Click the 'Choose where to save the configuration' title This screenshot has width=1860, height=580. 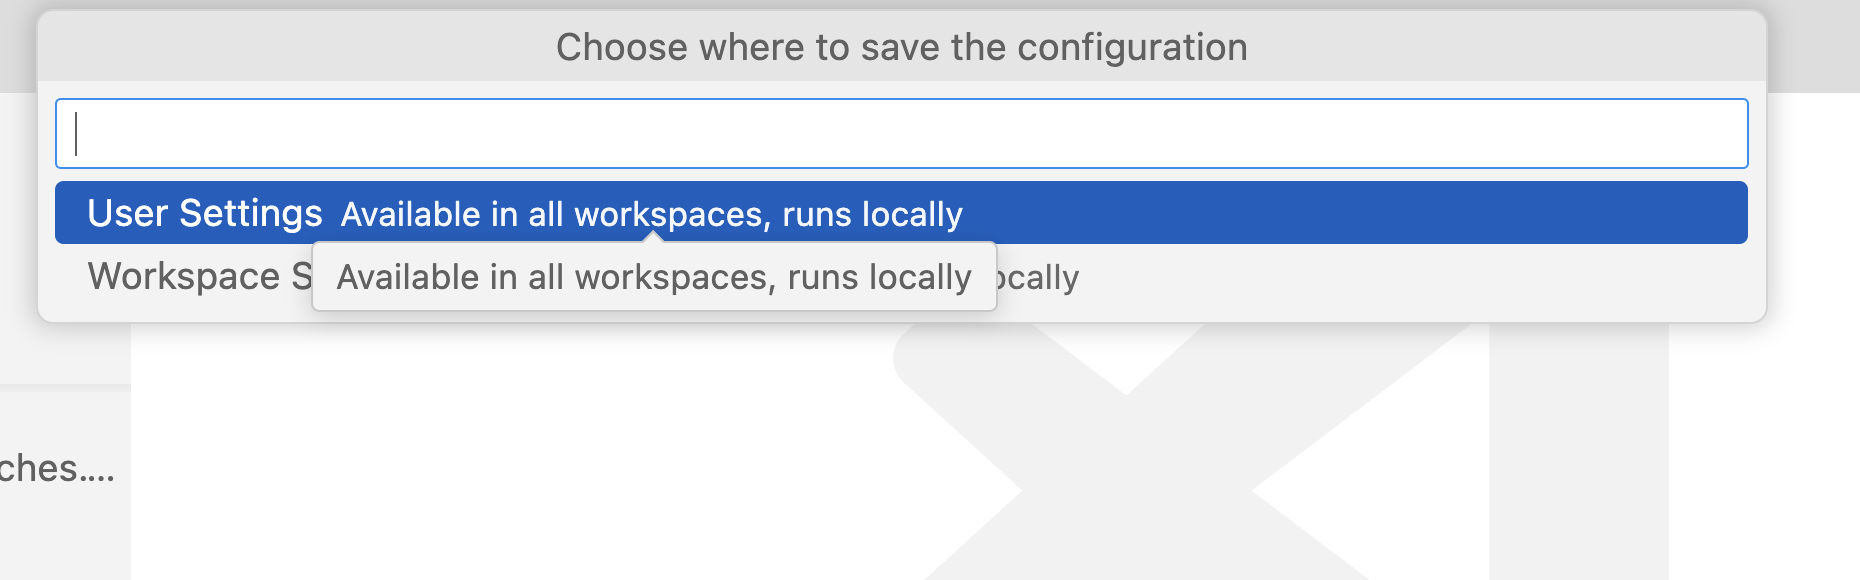[x=901, y=47]
